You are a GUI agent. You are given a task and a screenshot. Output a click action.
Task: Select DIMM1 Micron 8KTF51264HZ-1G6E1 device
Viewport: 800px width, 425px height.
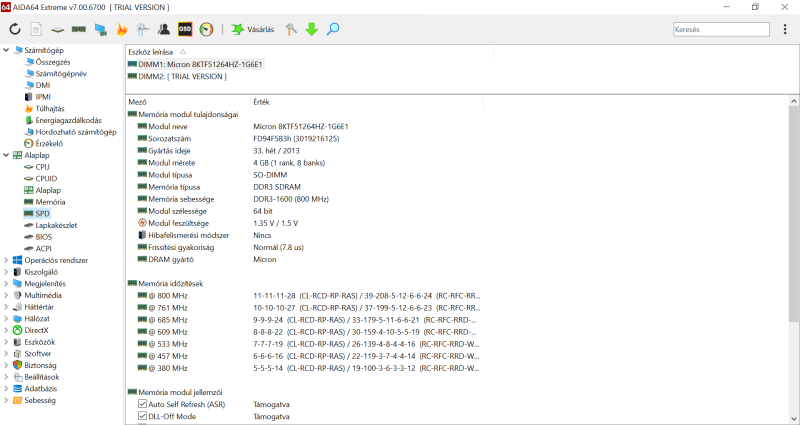click(196, 64)
